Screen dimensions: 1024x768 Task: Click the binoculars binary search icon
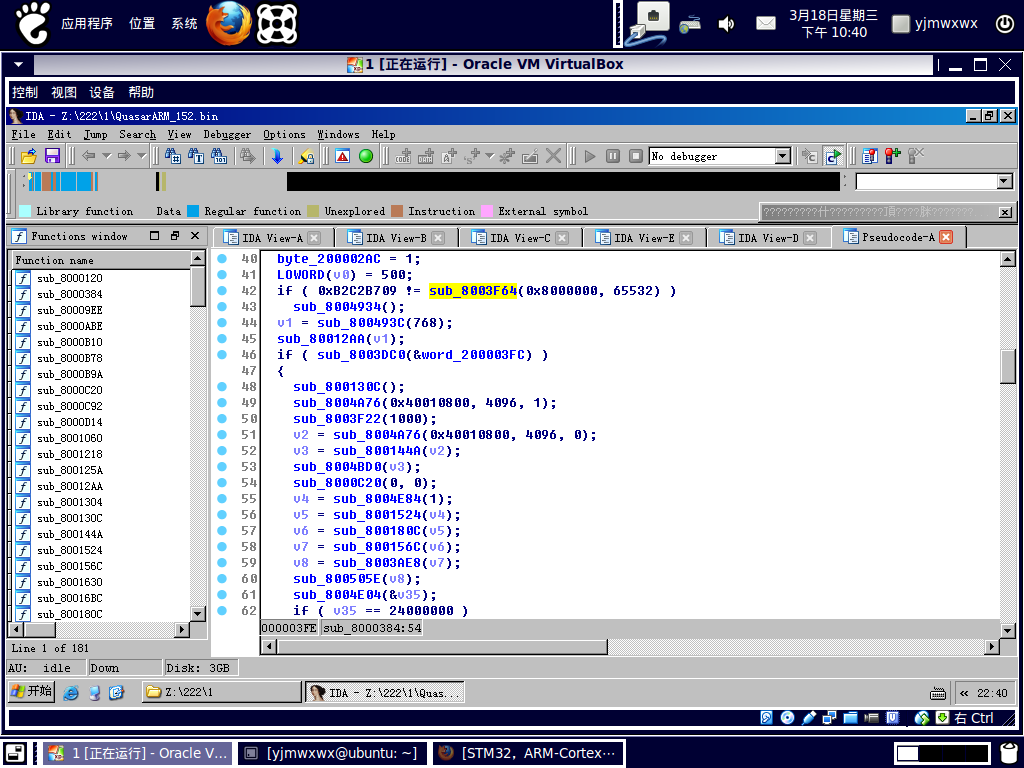coord(219,156)
